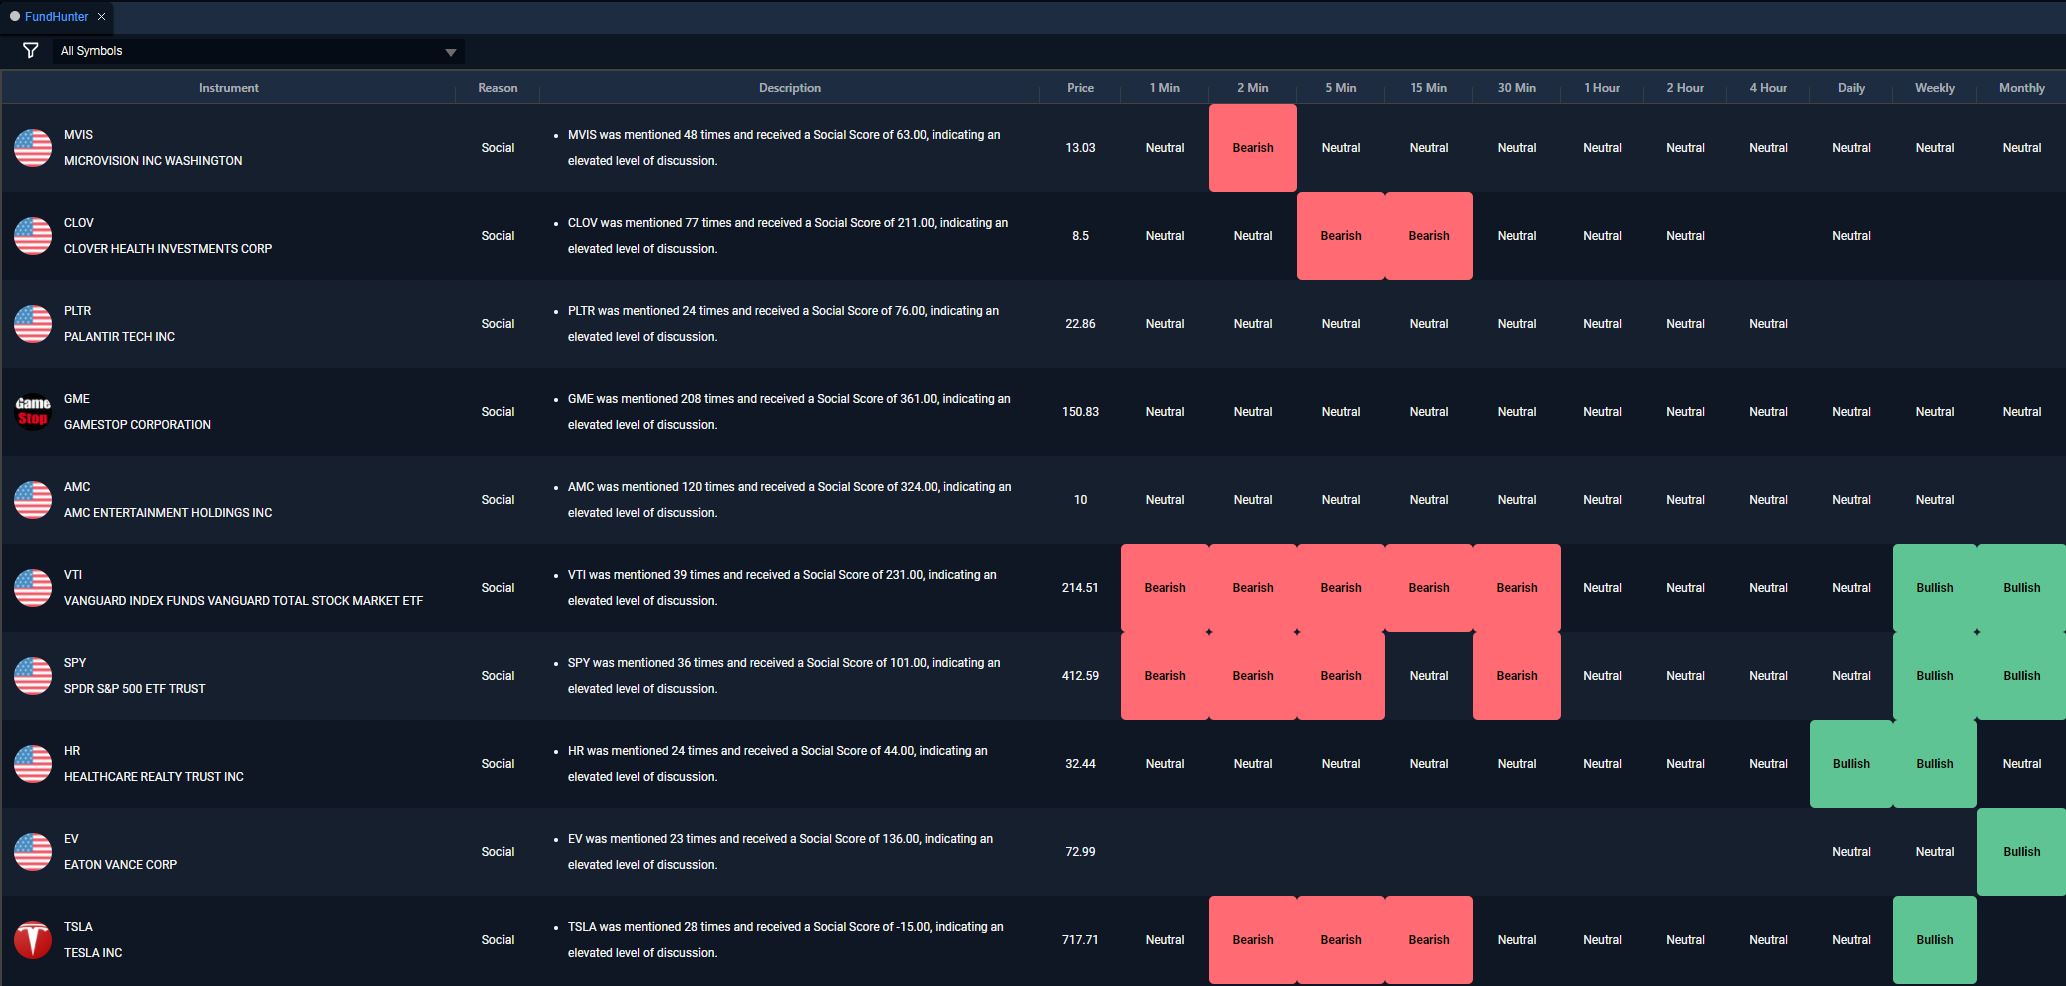This screenshot has width=2066, height=986.
Task: Select SPY 30 Min Bearish cell
Action: tap(1516, 676)
